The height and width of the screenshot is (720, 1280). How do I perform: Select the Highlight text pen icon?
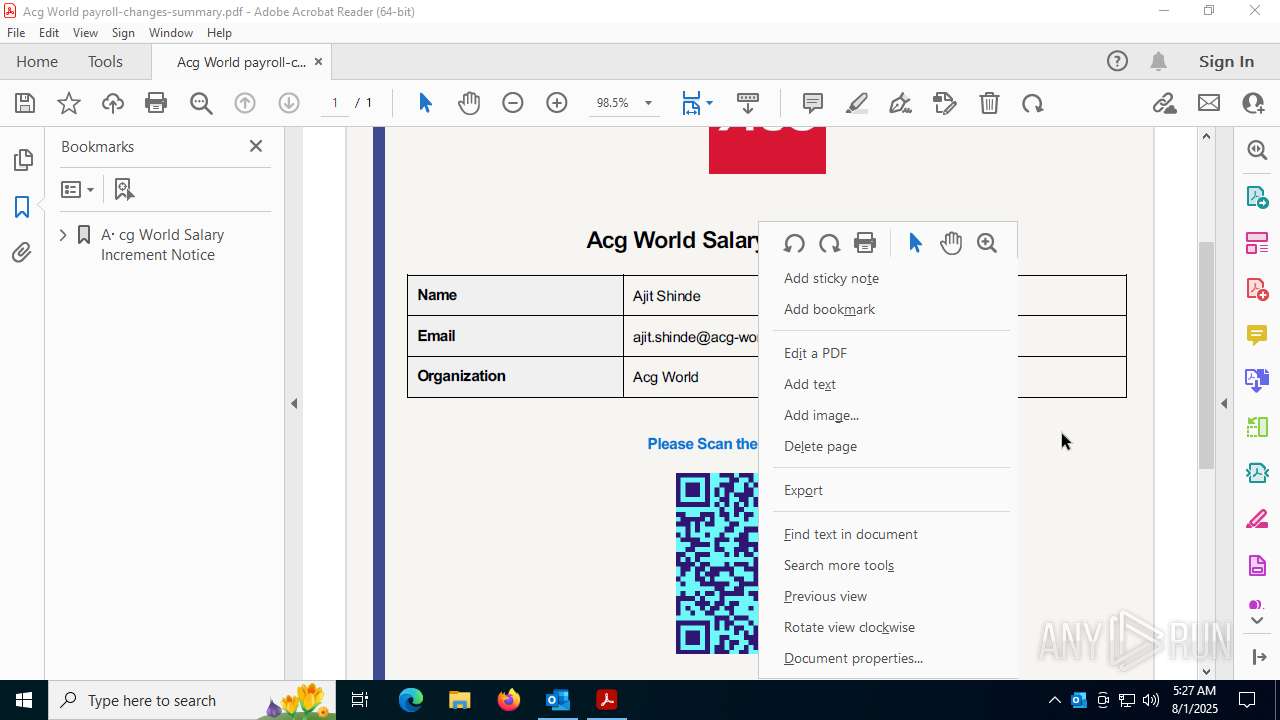point(857,103)
